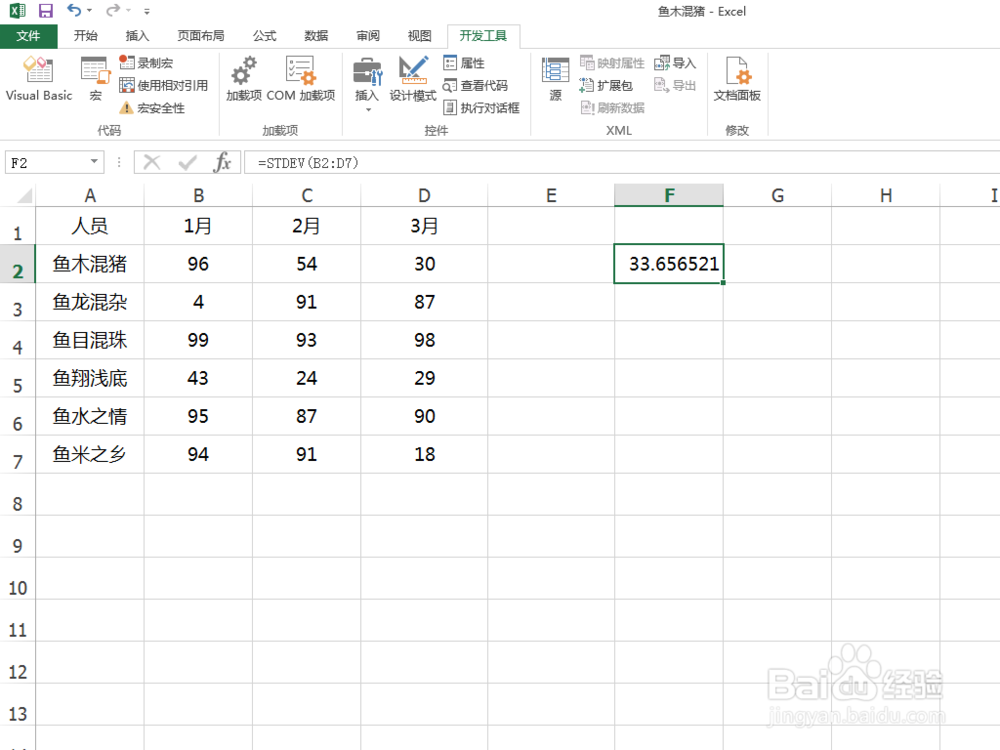Switch to Formulas (公式) tab
The width and height of the screenshot is (1000, 750).
pyautogui.click(x=265, y=36)
